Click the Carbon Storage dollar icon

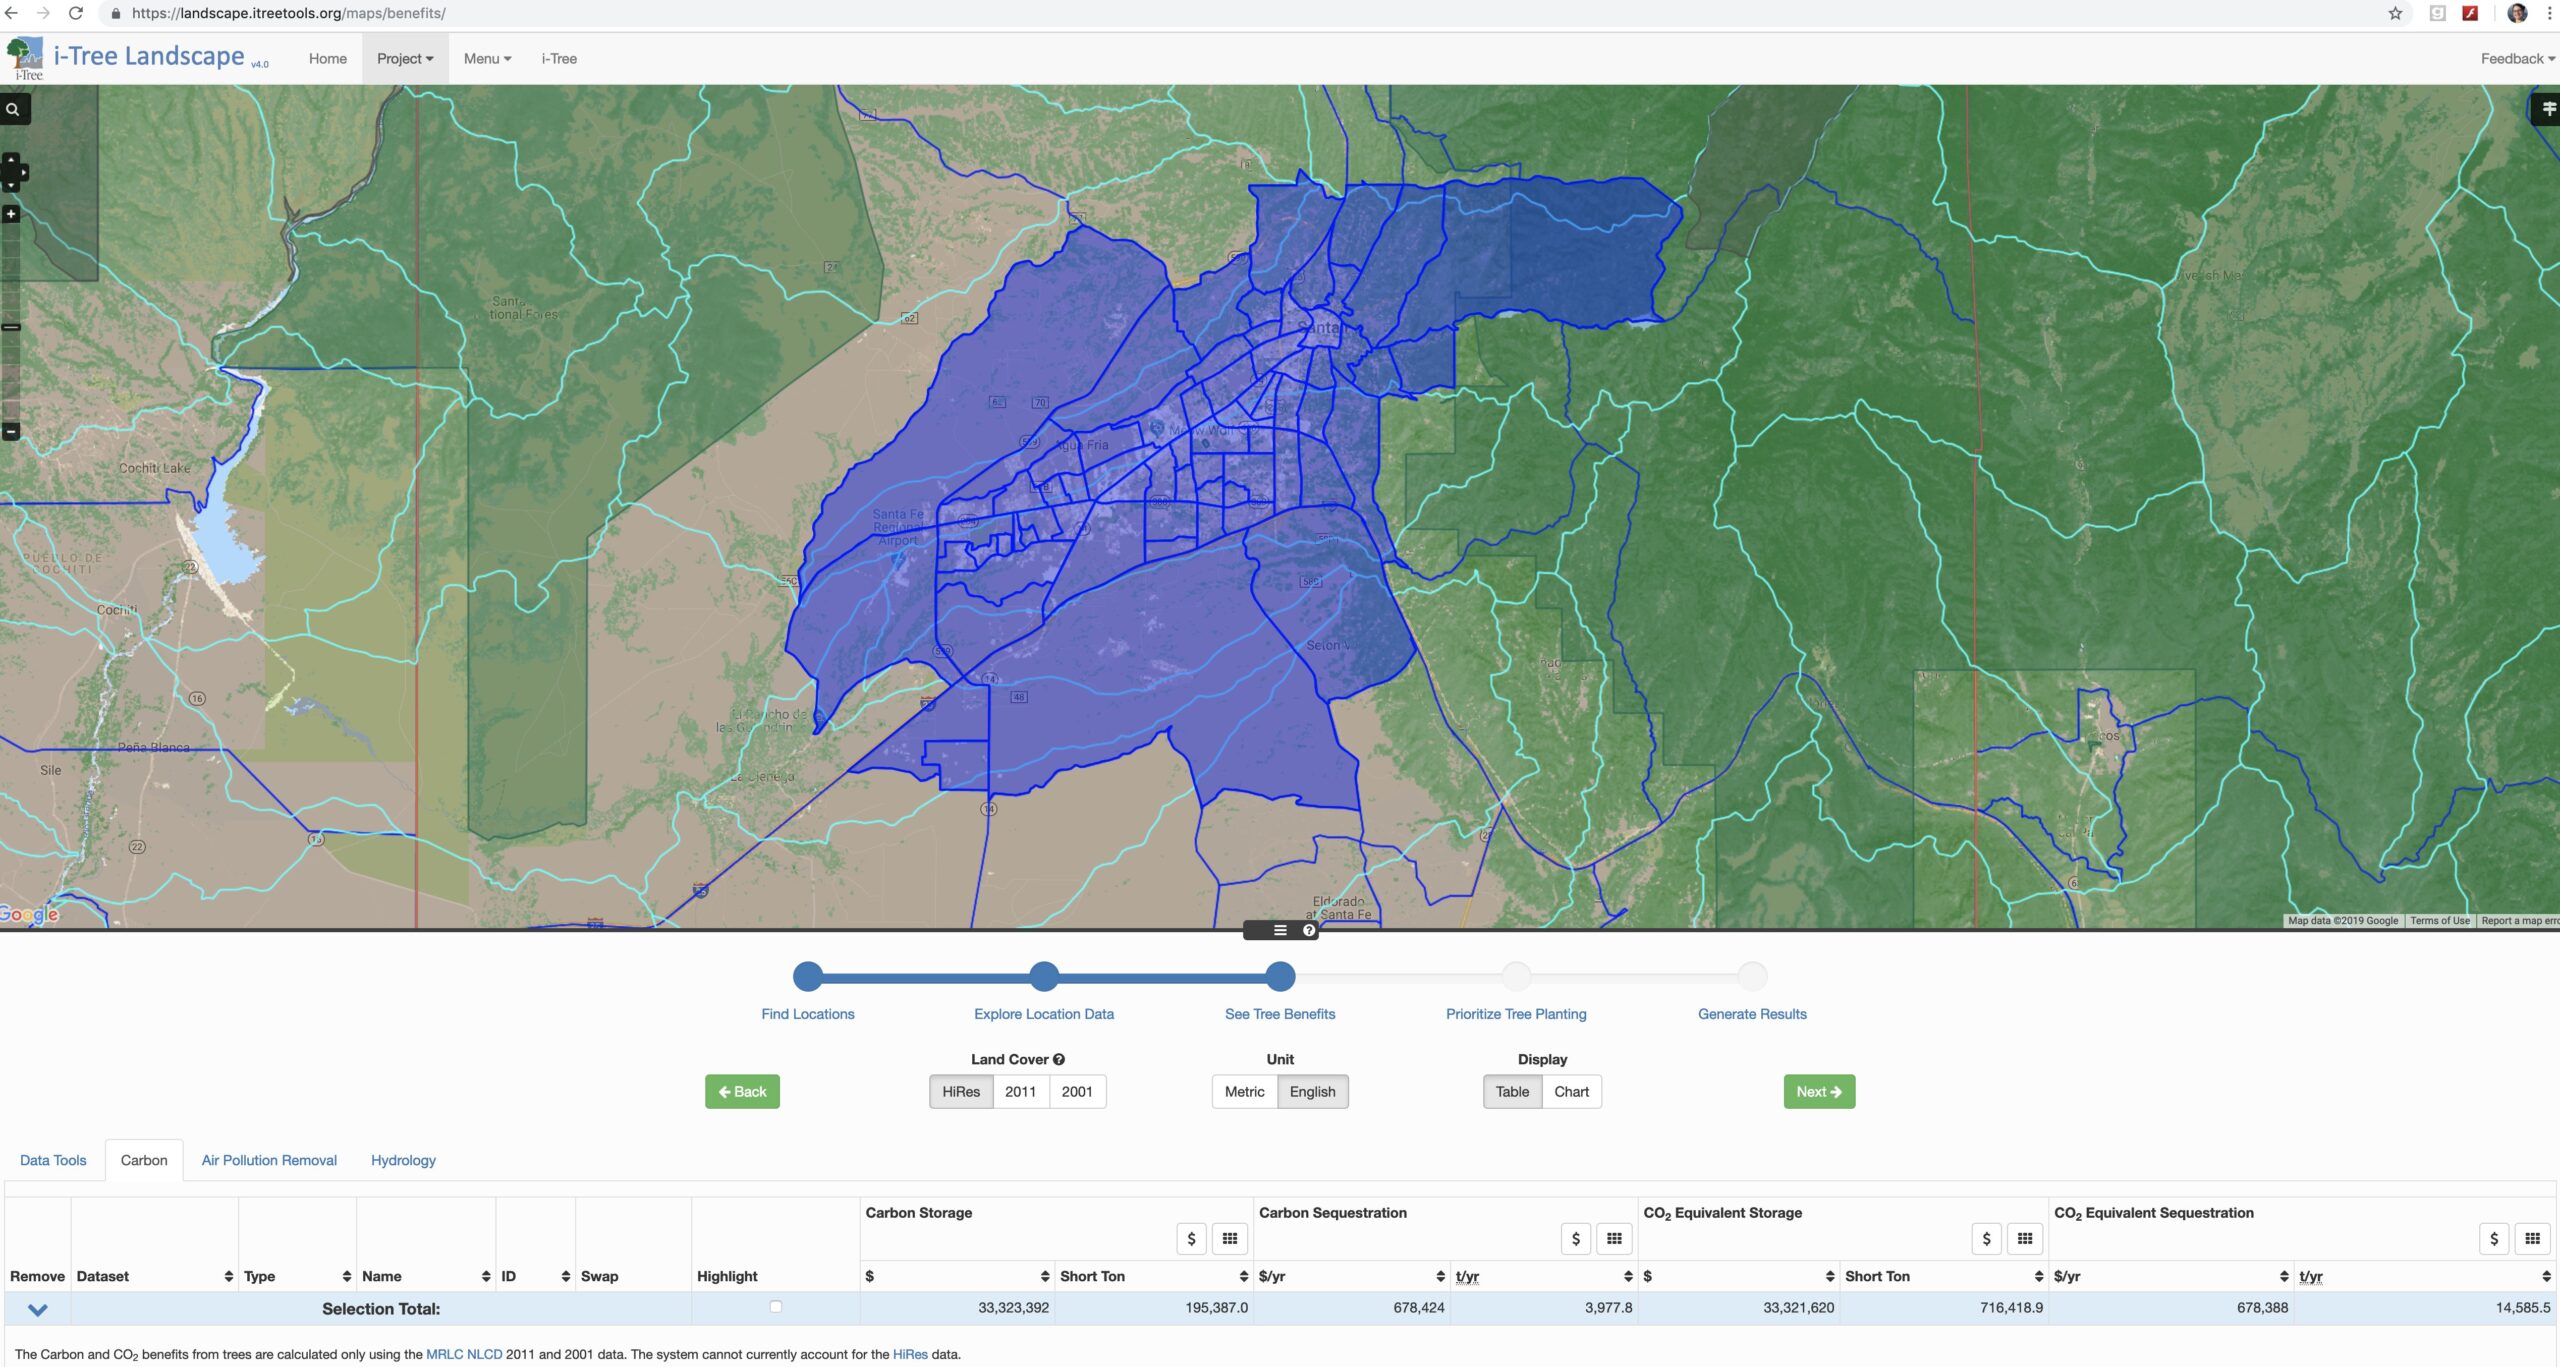(x=1190, y=1239)
